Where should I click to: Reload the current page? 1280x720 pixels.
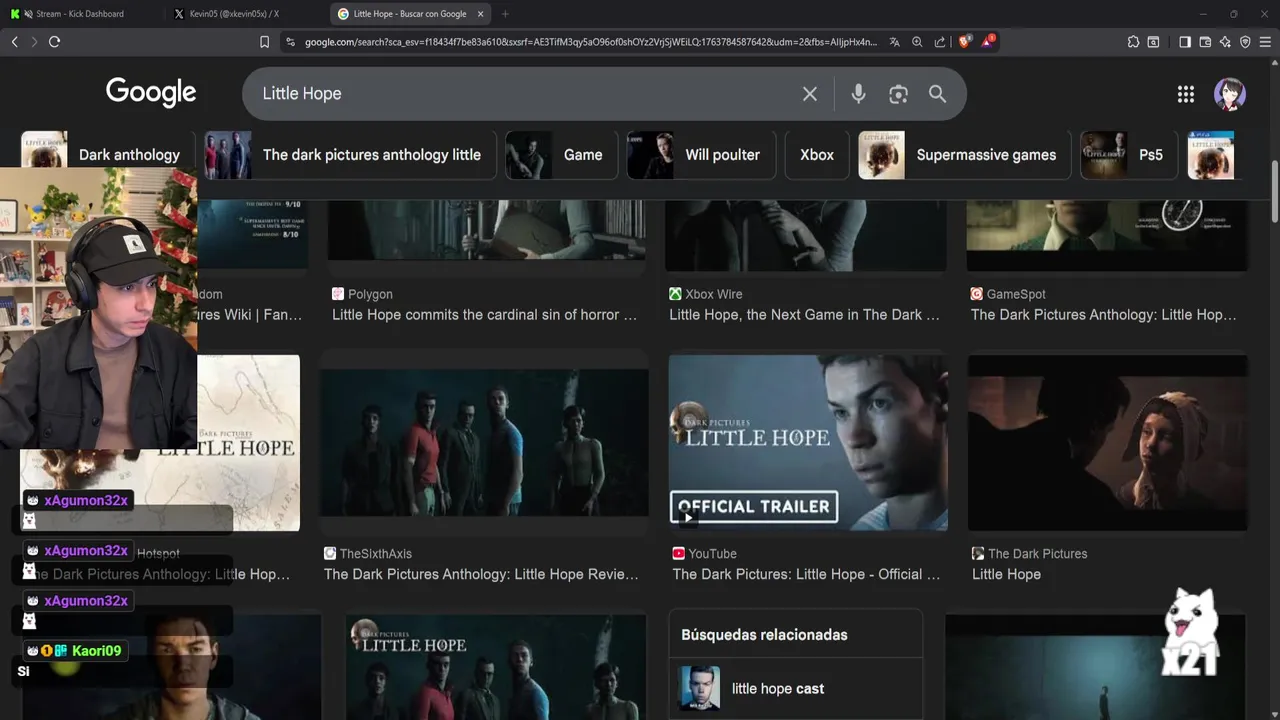pyautogui.click(x=54, y=42)
